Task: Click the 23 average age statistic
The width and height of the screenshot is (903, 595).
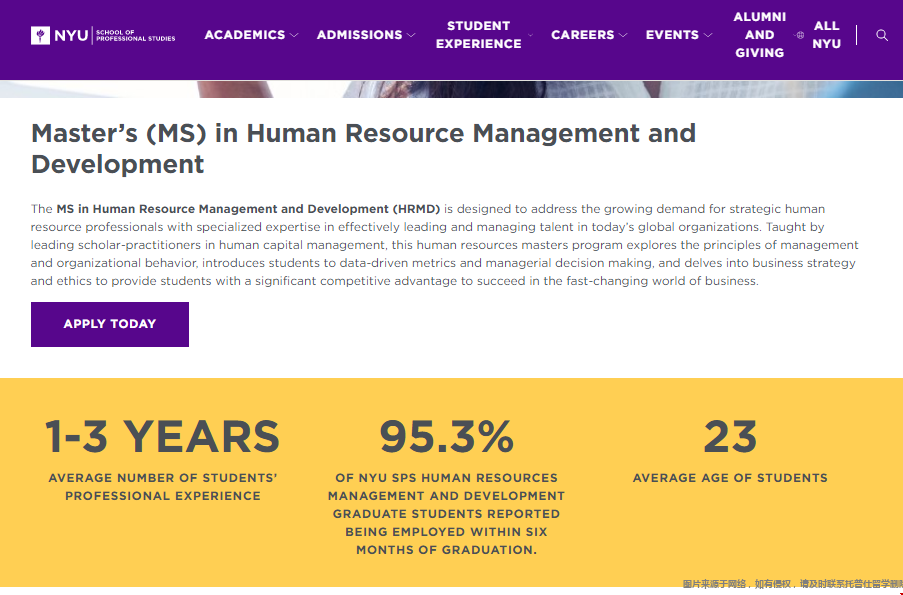Action: point(730,437)
